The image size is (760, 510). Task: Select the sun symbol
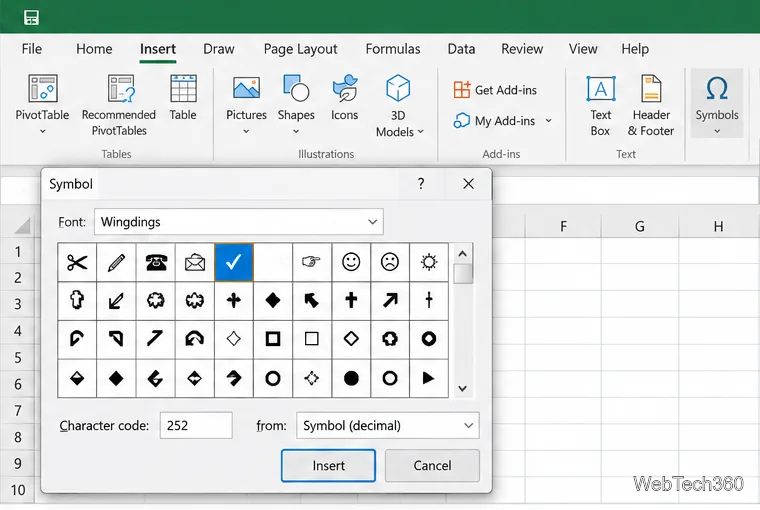pyautogui.click(x=429, y=262)
